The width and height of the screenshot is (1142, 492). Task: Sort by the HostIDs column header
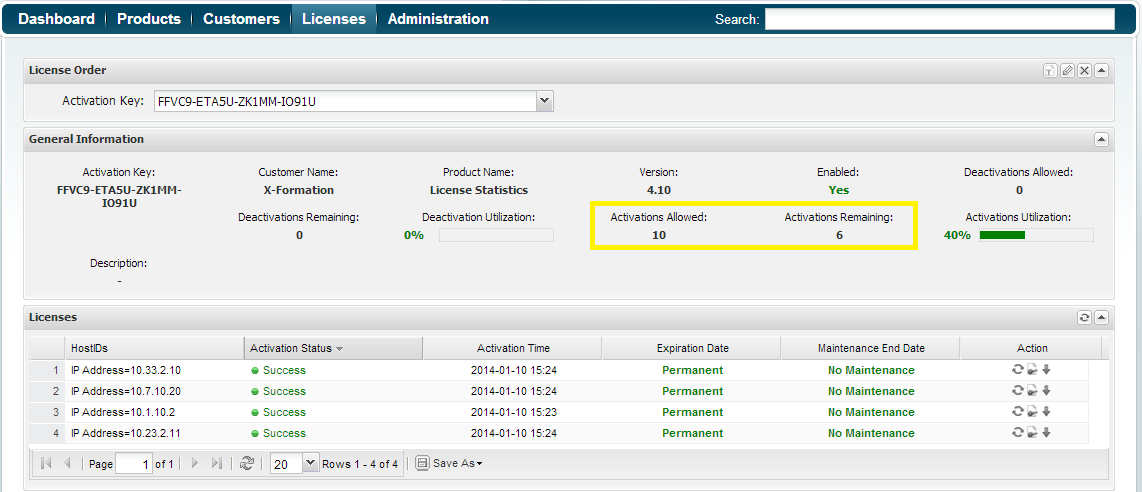154,348
